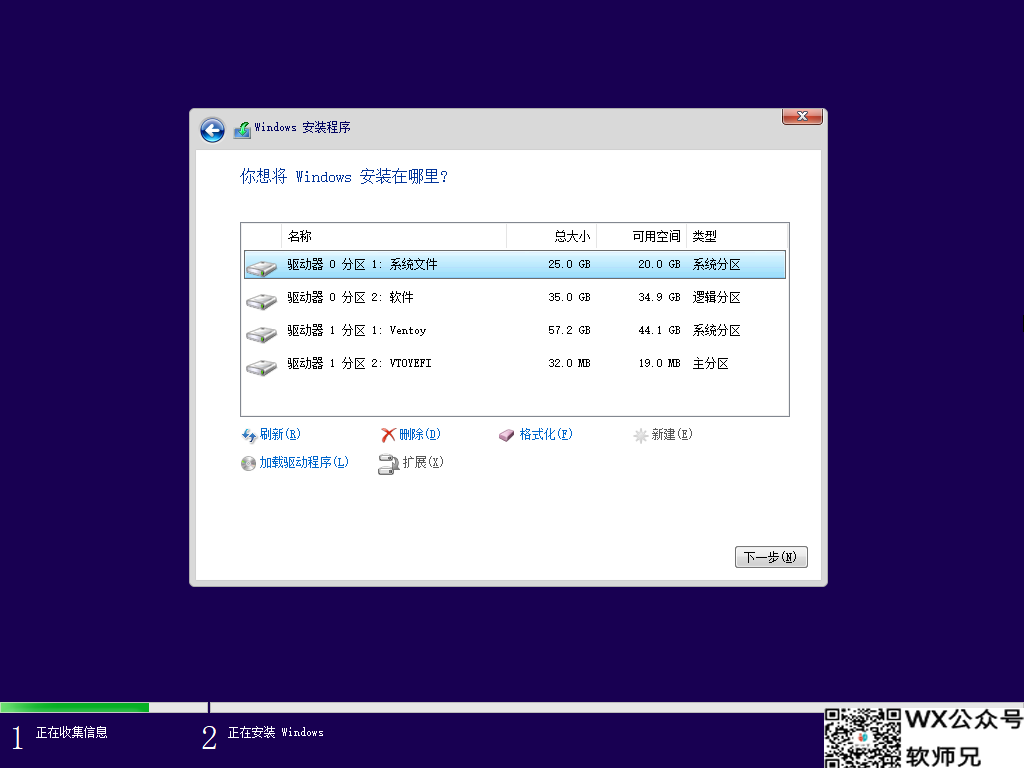Click the load driver disc icon

coord(248,463)
